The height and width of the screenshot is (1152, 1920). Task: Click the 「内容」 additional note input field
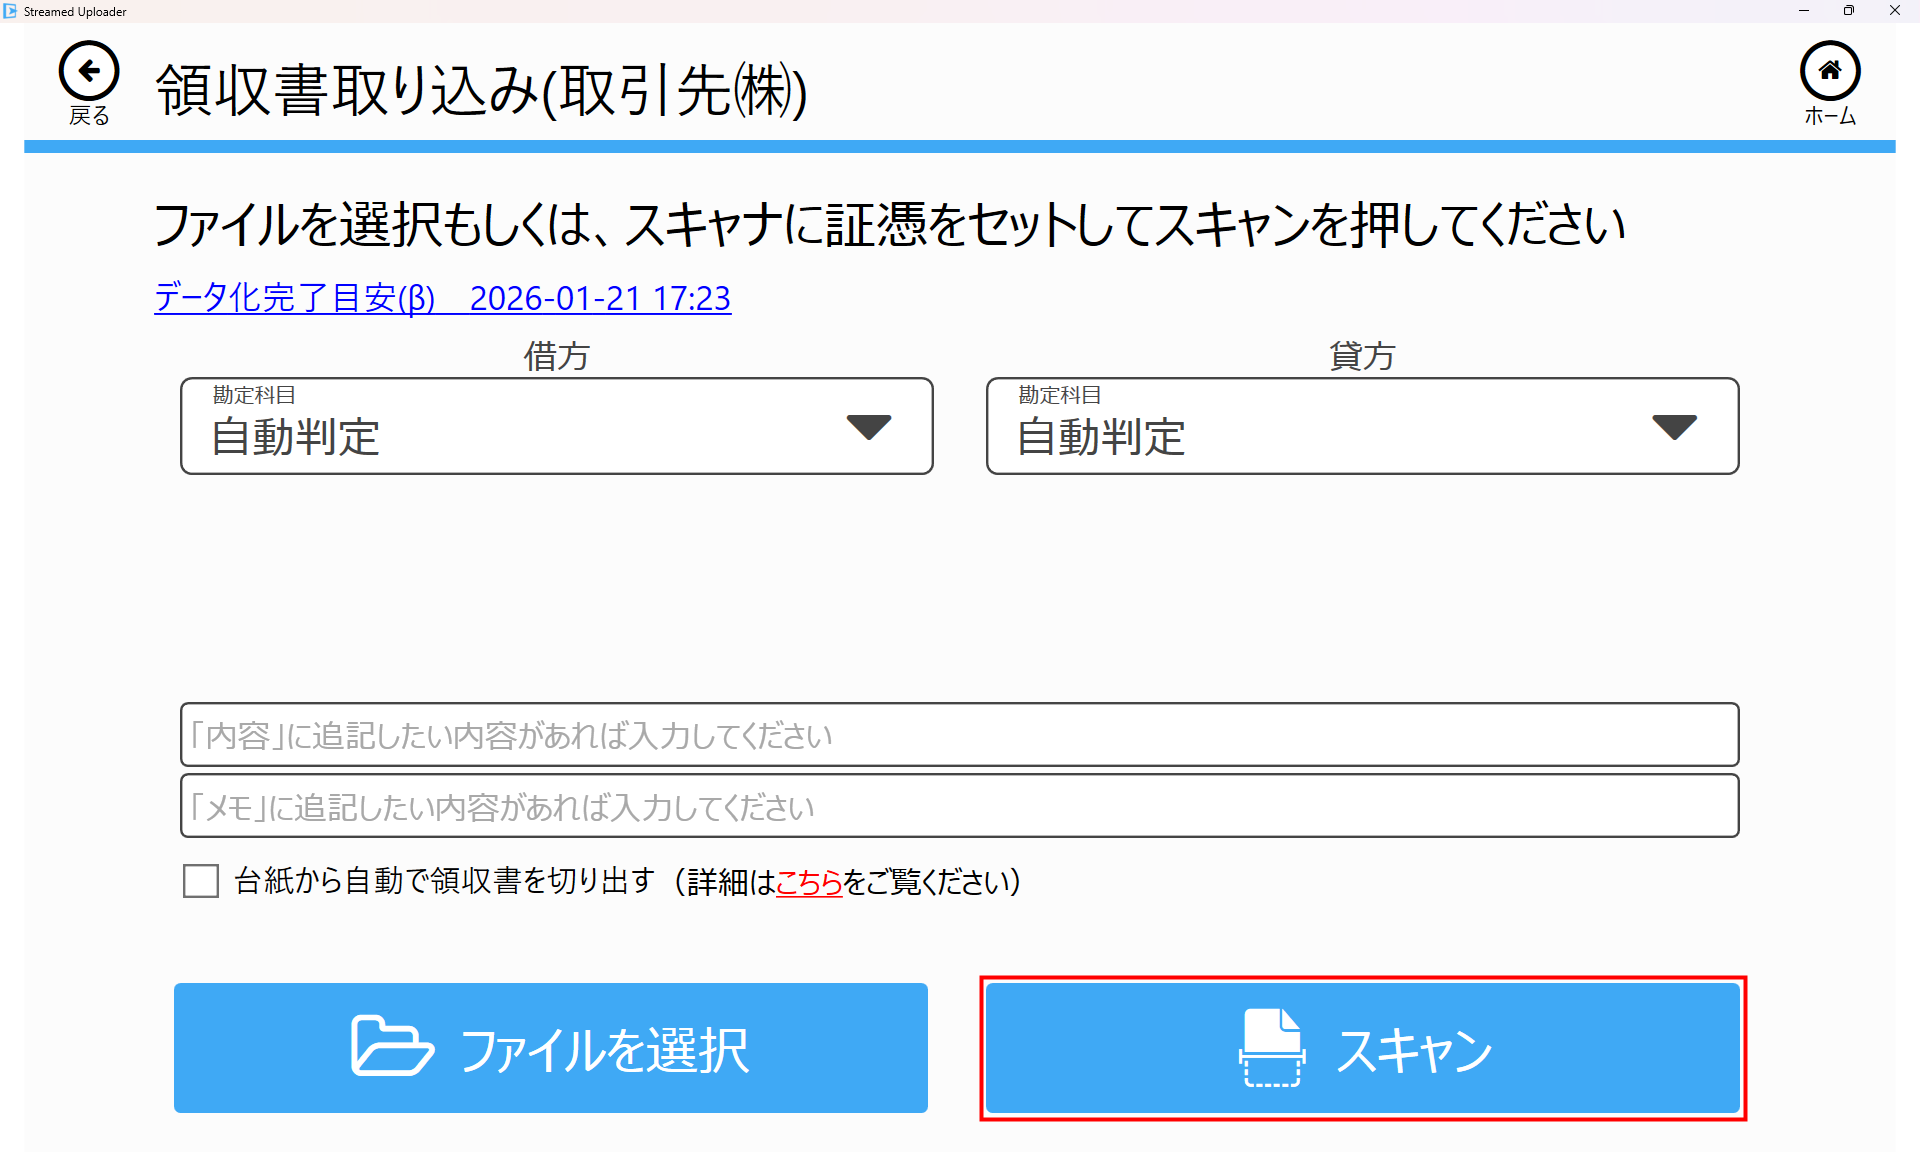[x=958, y=735]
